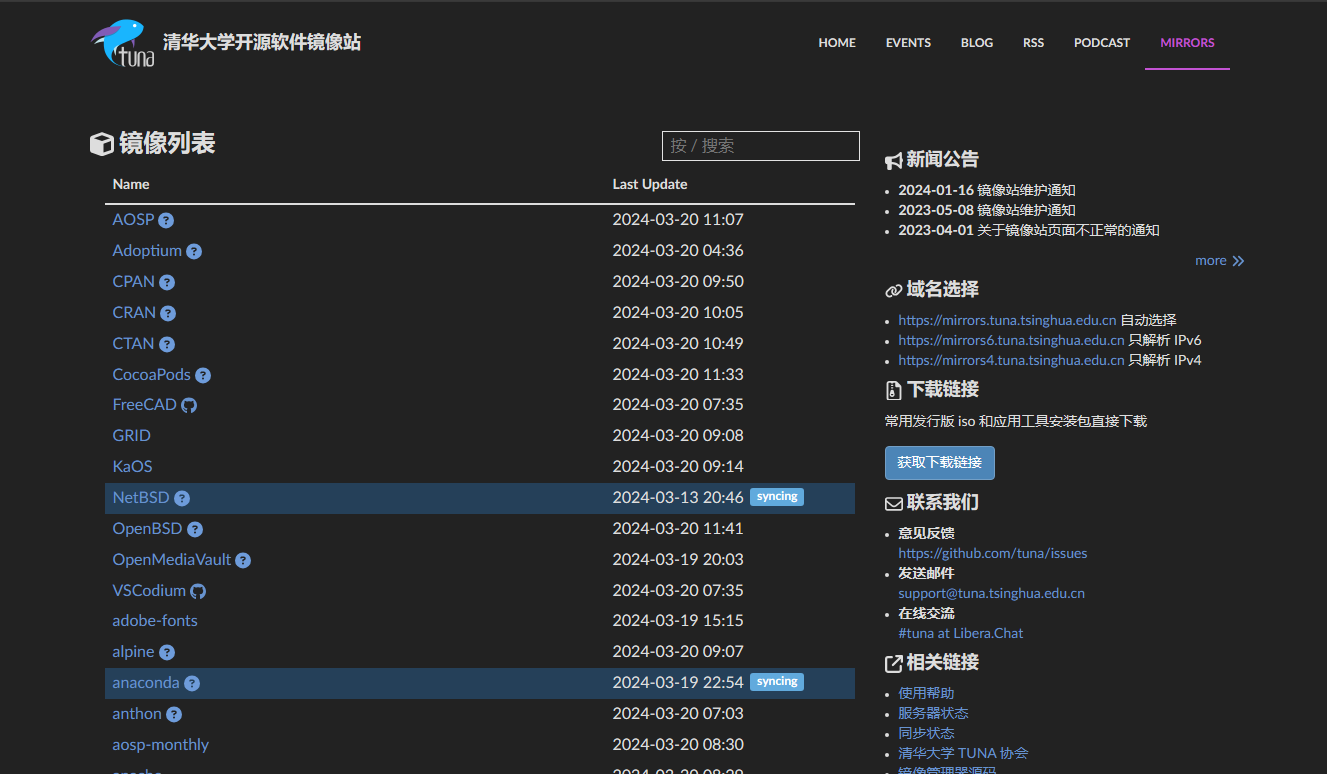Click the 清华大学开源软件镜像站 site title
Screen dimensions: 1327x774
click(x=262, y=43)
